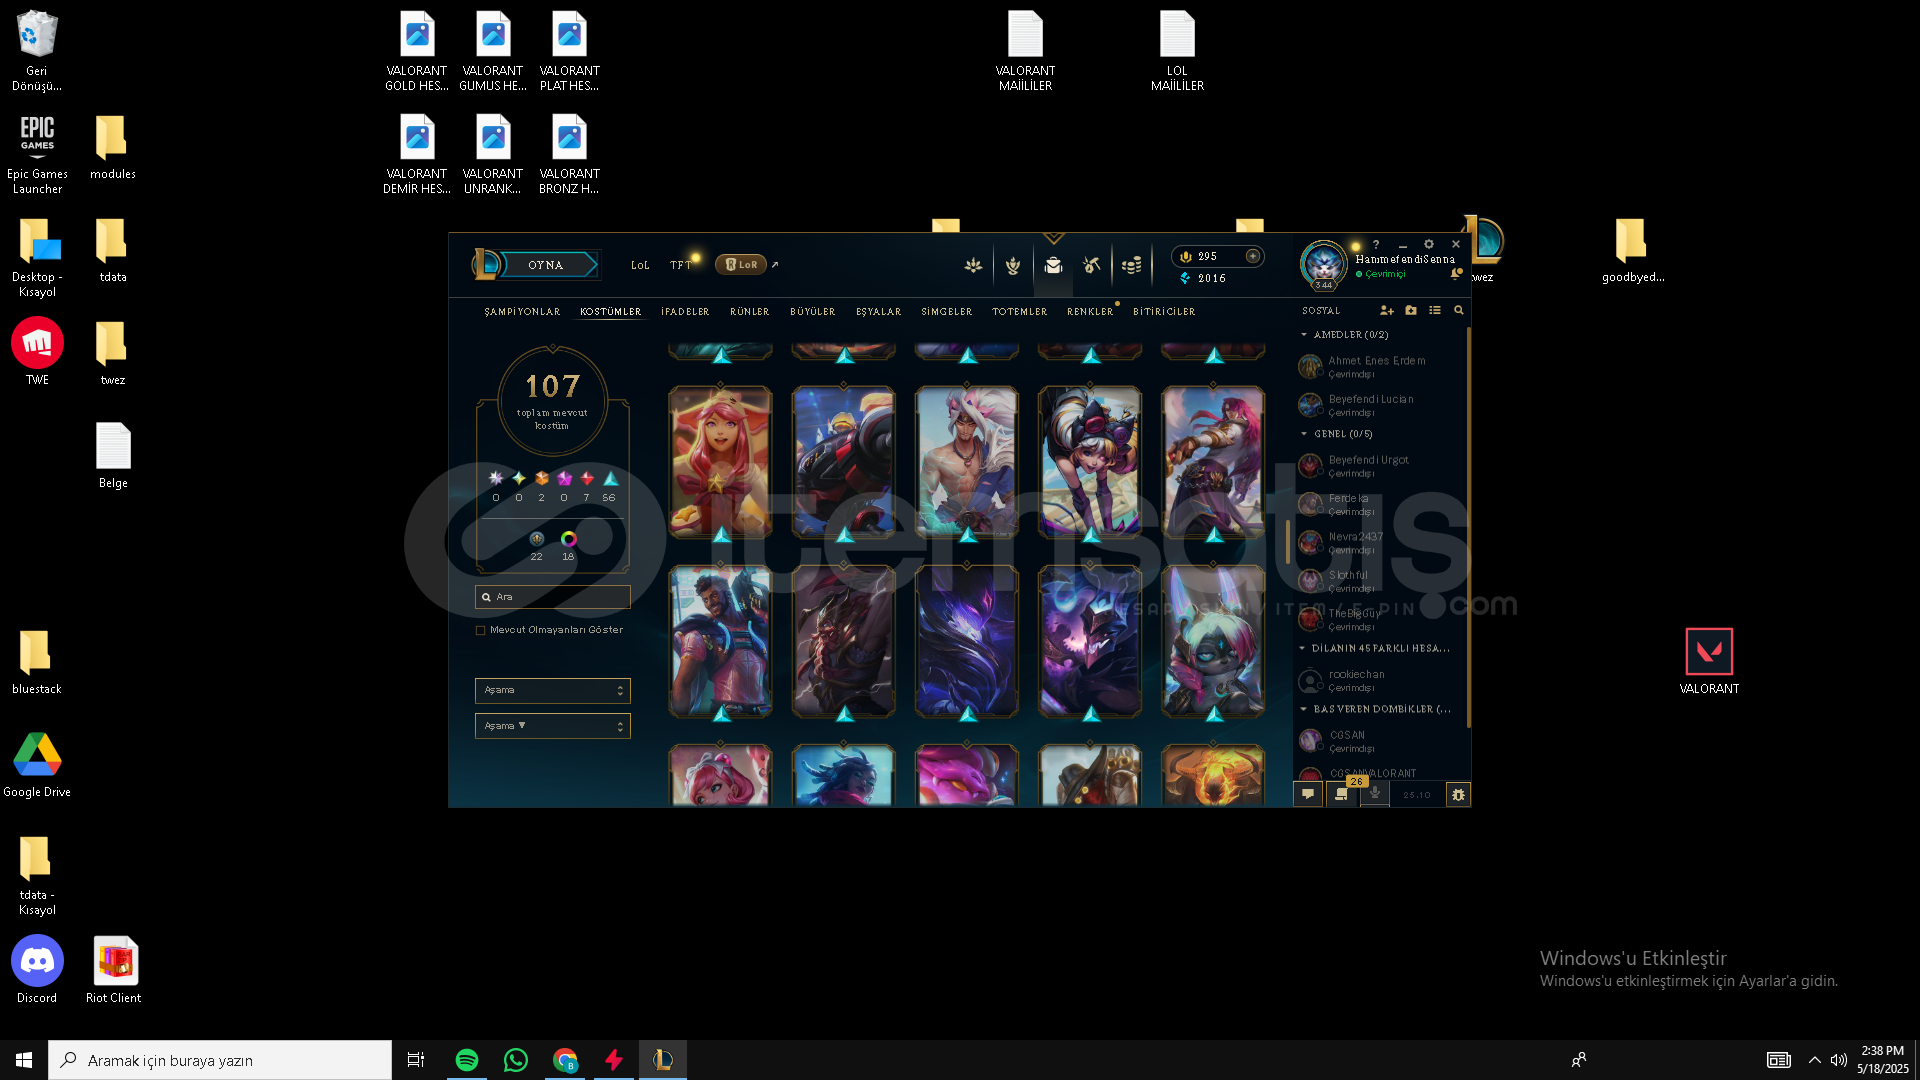Click the League logo left of OYNA

click(486, 264)
